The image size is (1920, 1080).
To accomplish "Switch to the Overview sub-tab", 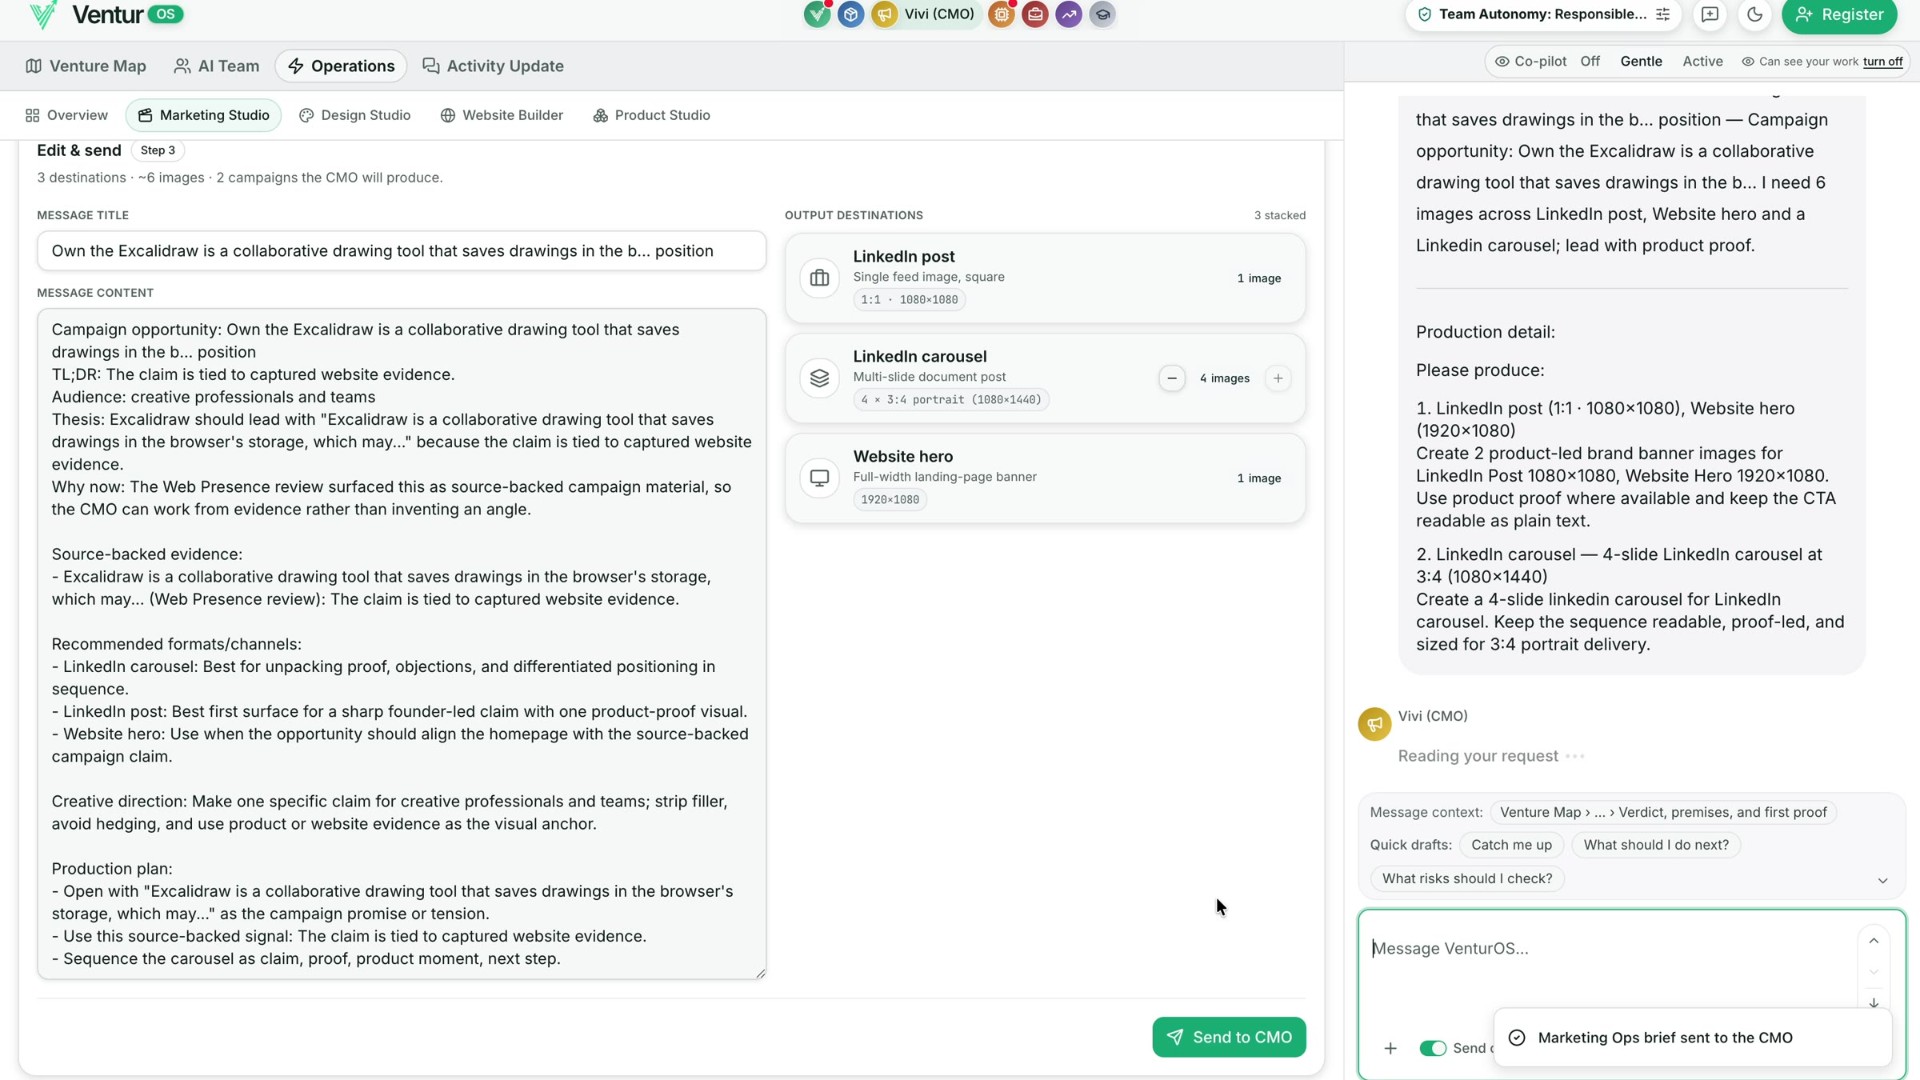I will click(x=66, y=115).
